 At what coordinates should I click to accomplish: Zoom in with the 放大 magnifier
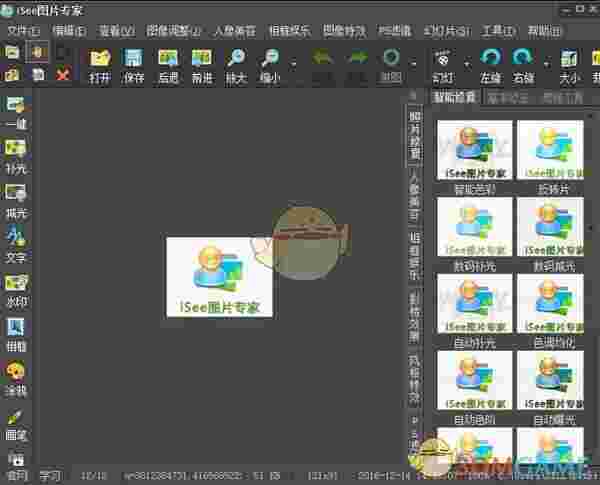point(236,66)
